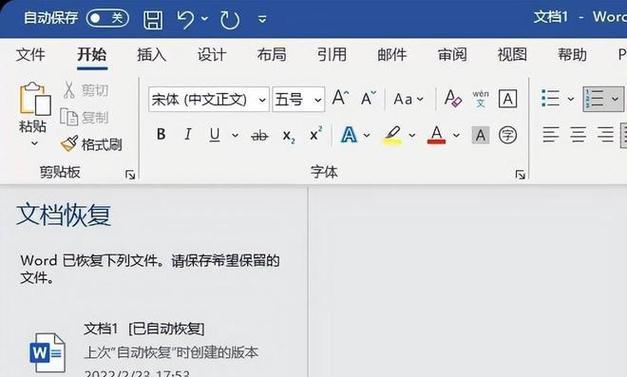The height and width of the screenshot is (377, 627).
Task: Toggle the AutoSave (自动保存) switch
Action: point(108,18)
